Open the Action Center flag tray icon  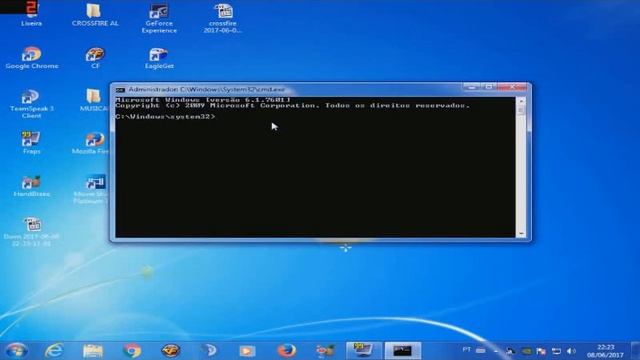point(541,351)
